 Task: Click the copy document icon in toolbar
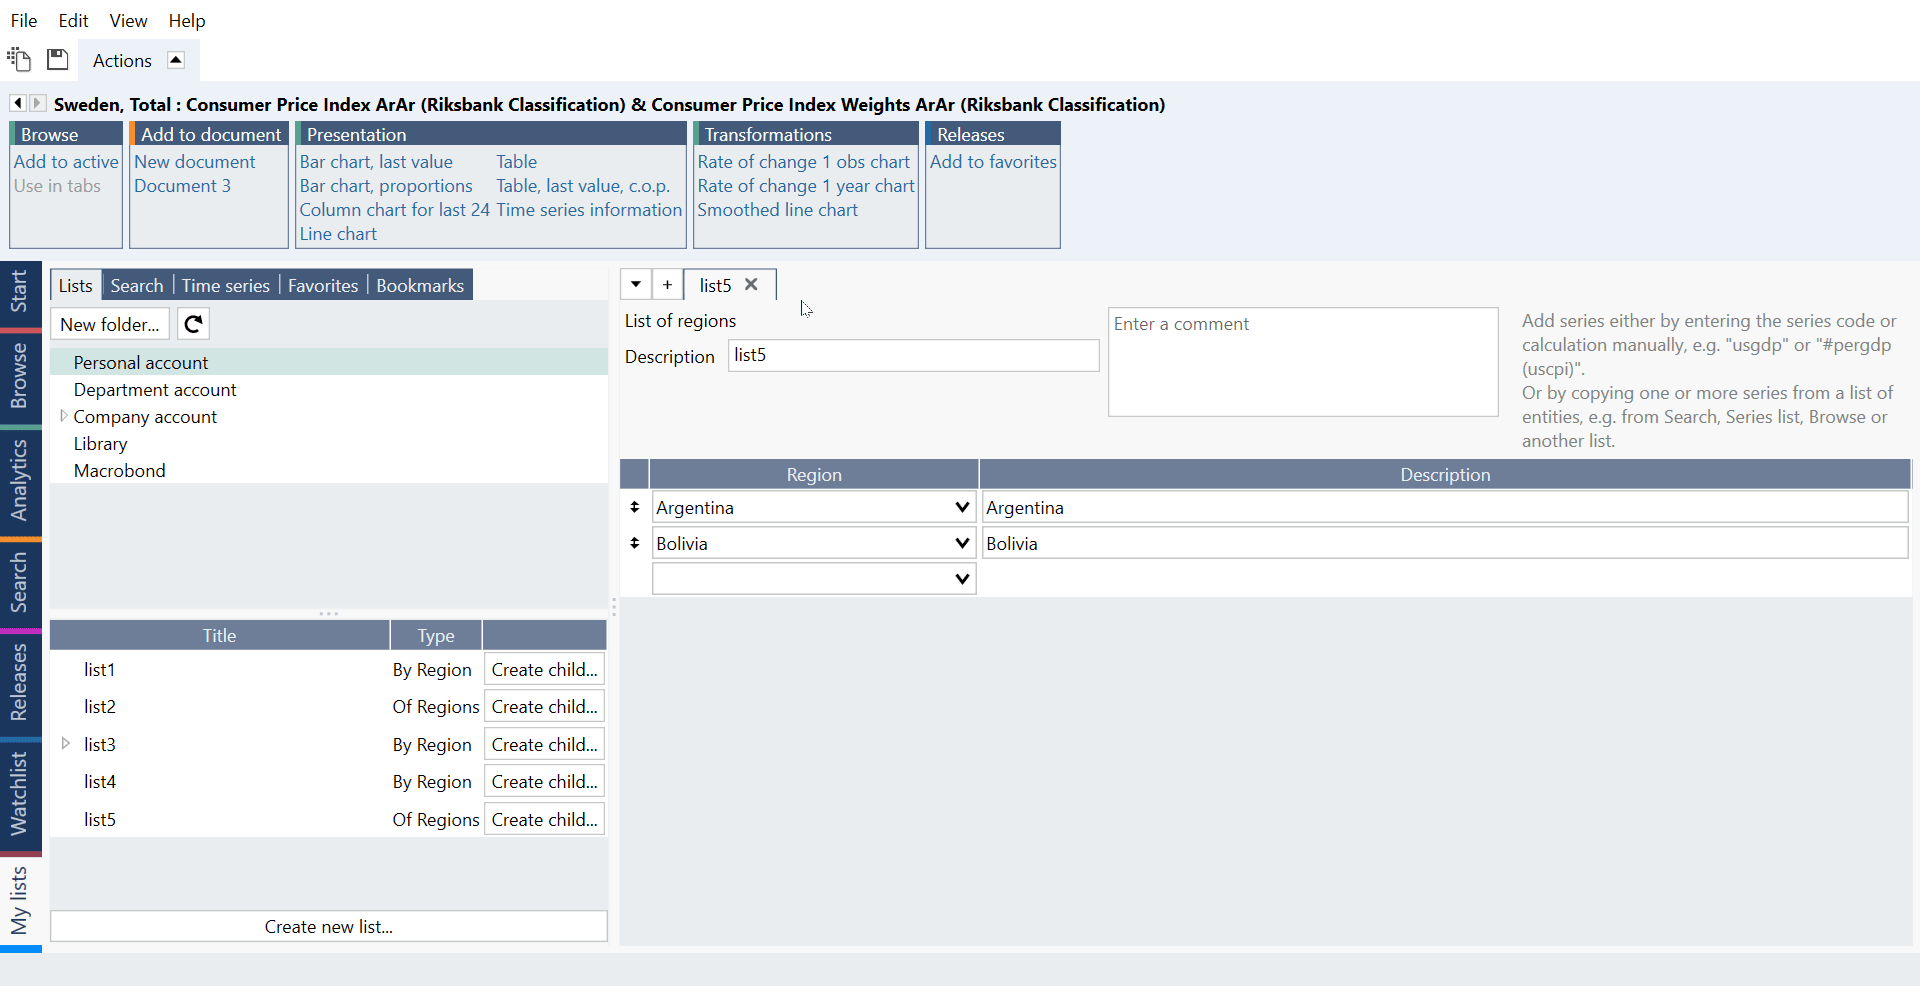(19, 60)
